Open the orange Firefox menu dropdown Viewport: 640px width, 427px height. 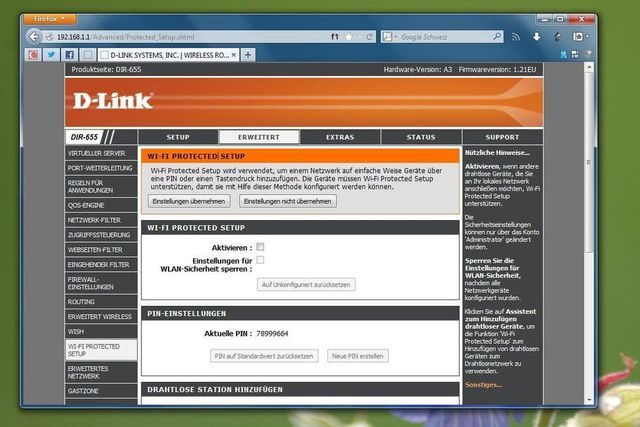[47, 18]
